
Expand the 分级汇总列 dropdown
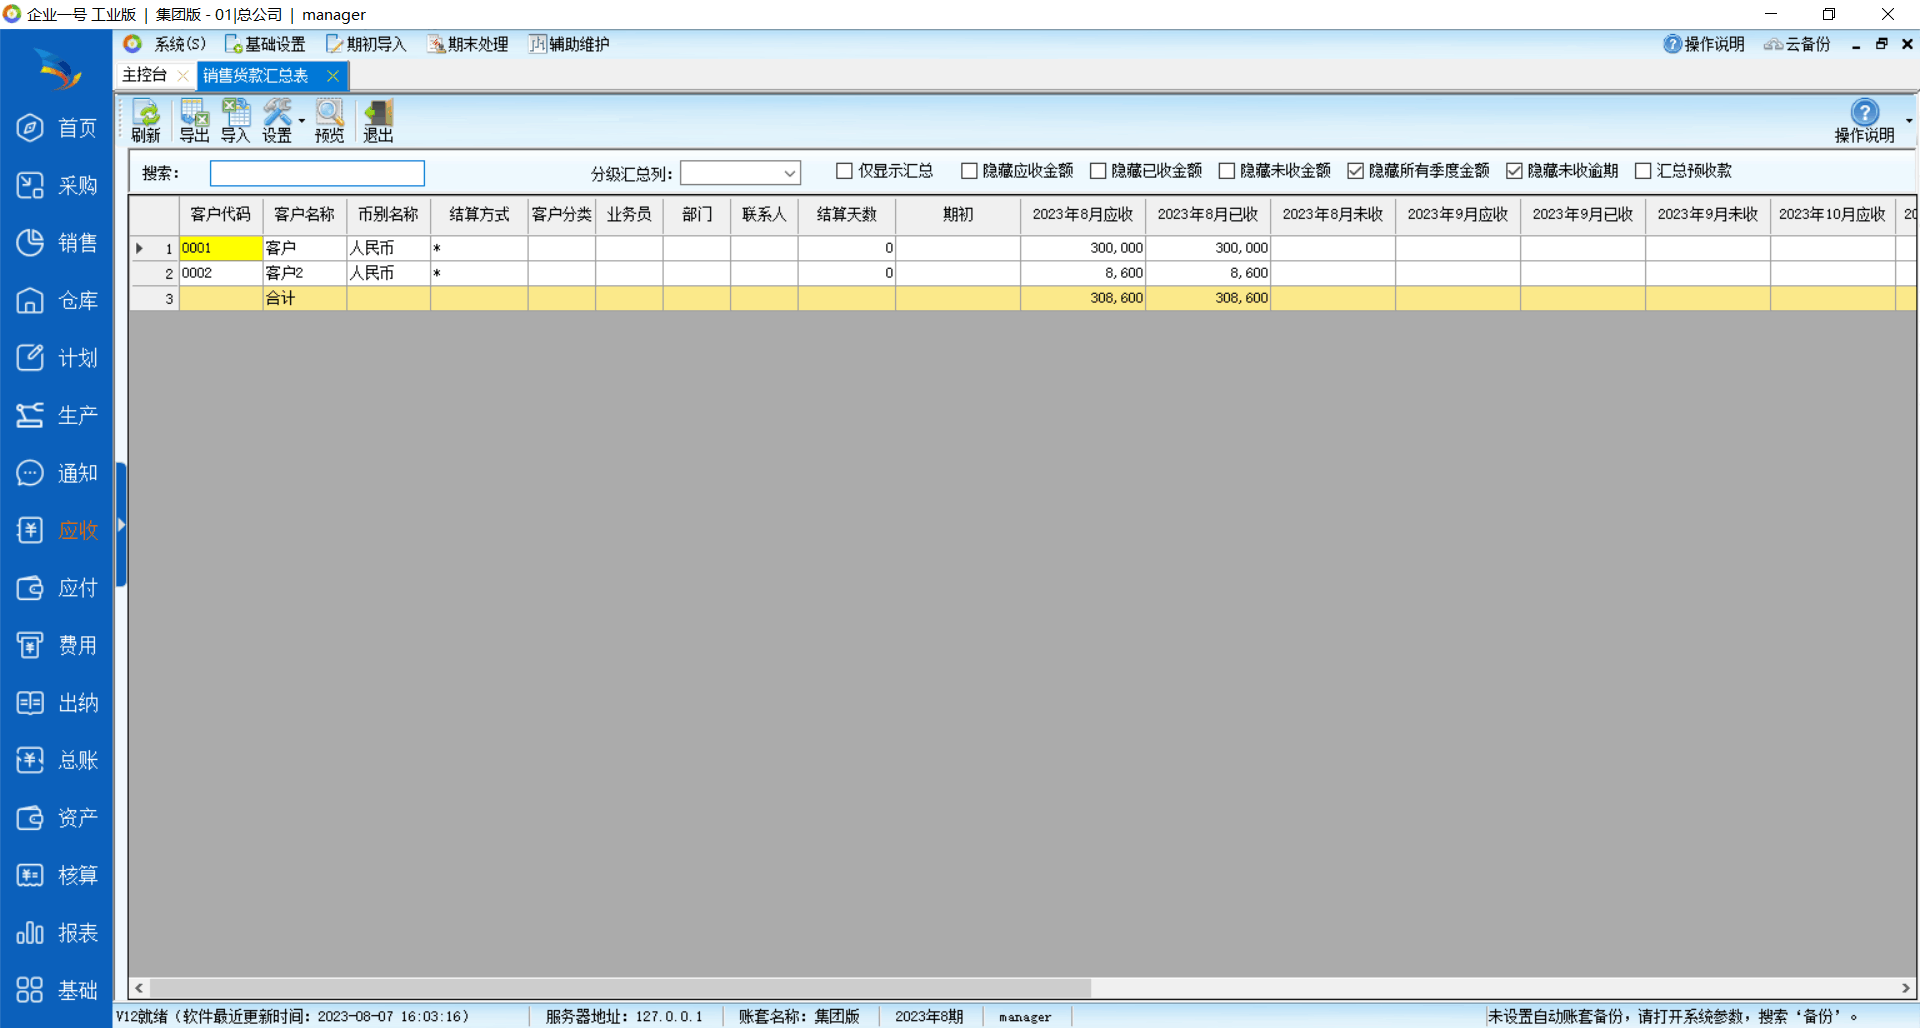(x=789, y=174)
